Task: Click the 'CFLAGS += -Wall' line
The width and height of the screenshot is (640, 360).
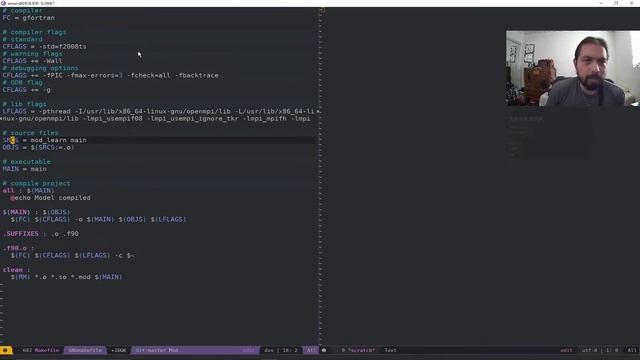Action: [32, 61]
